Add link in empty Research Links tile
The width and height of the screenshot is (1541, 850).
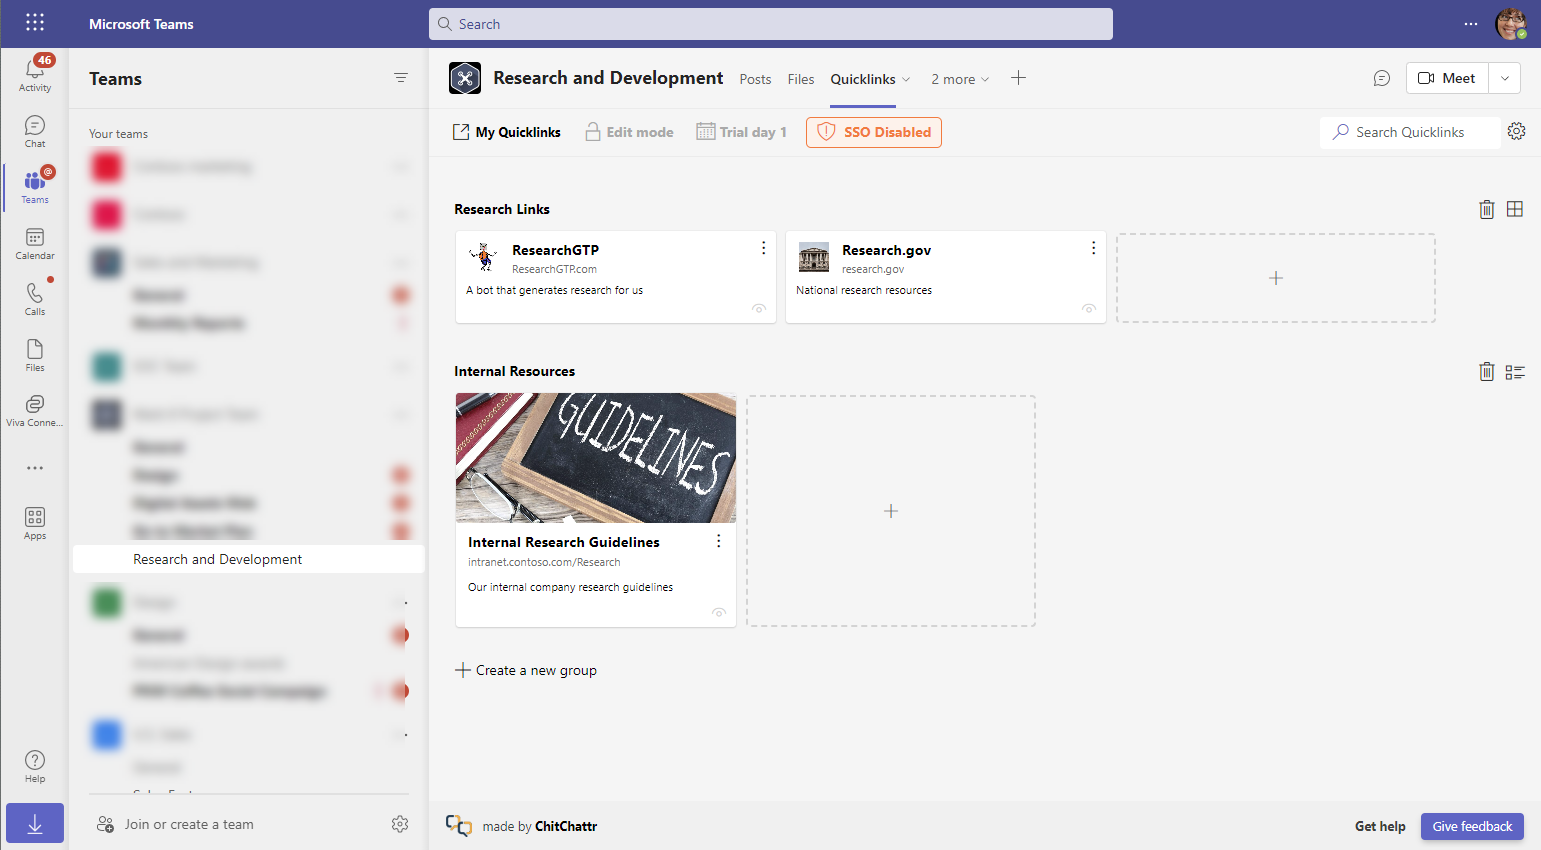tap(1276, 278)
